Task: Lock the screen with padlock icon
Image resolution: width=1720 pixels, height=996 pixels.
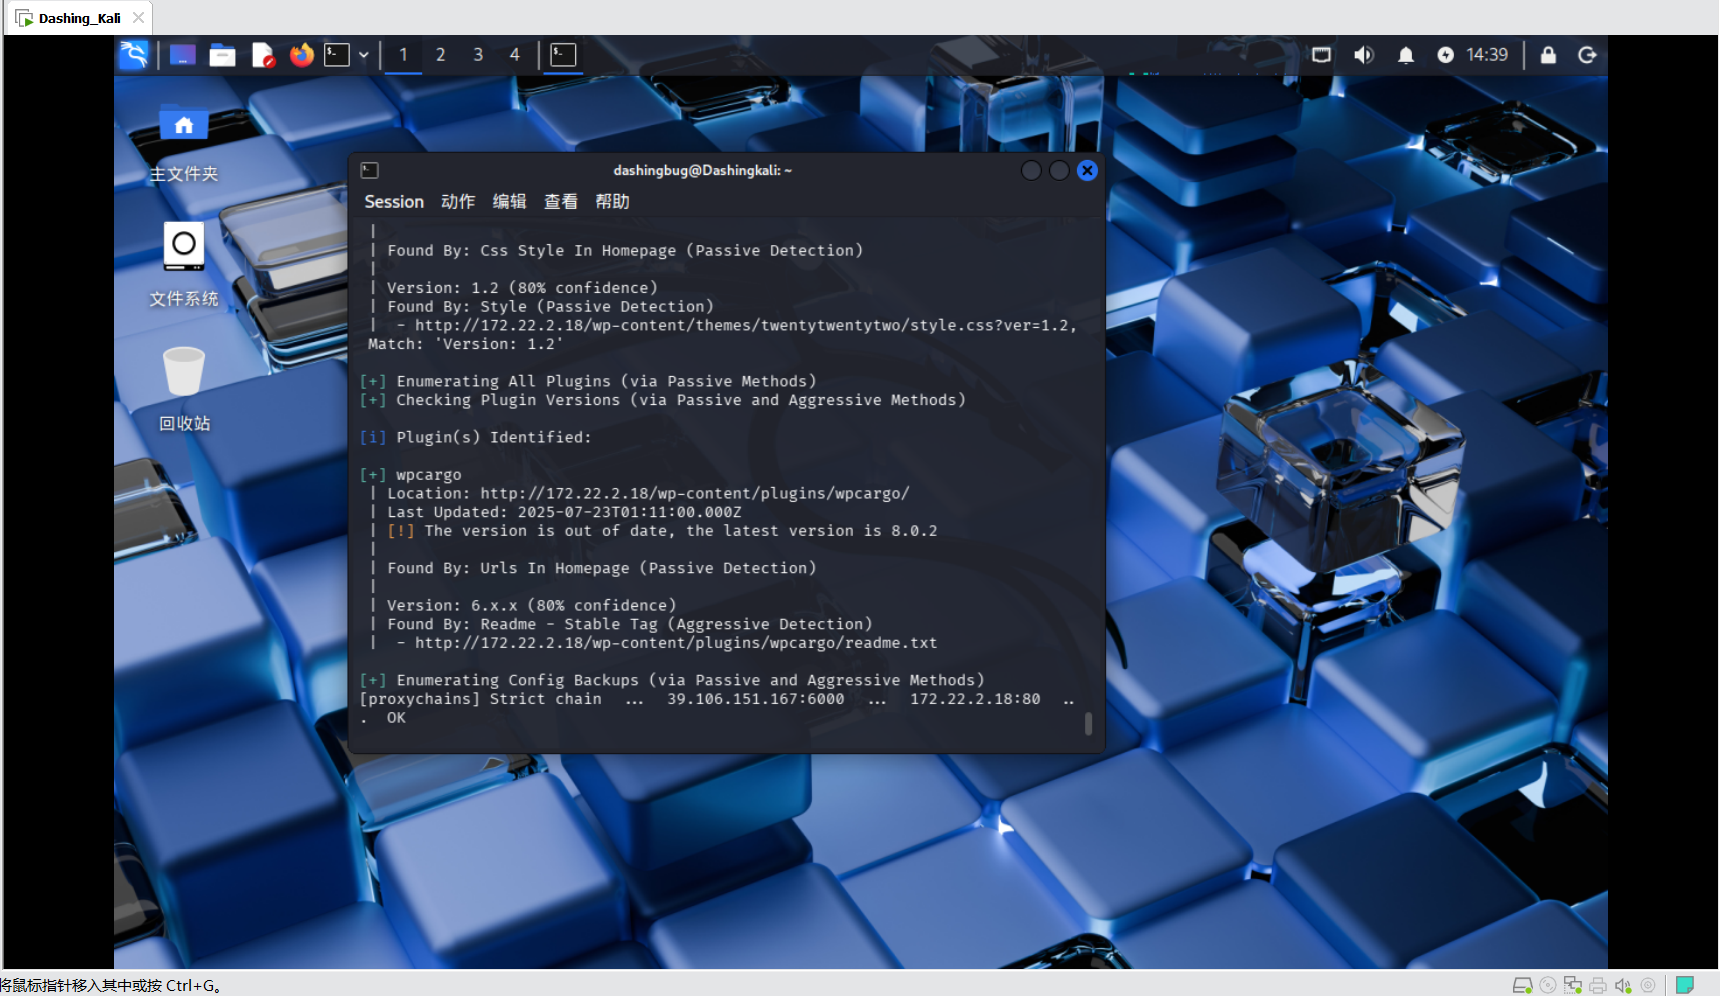Action: coord(1548,55)
